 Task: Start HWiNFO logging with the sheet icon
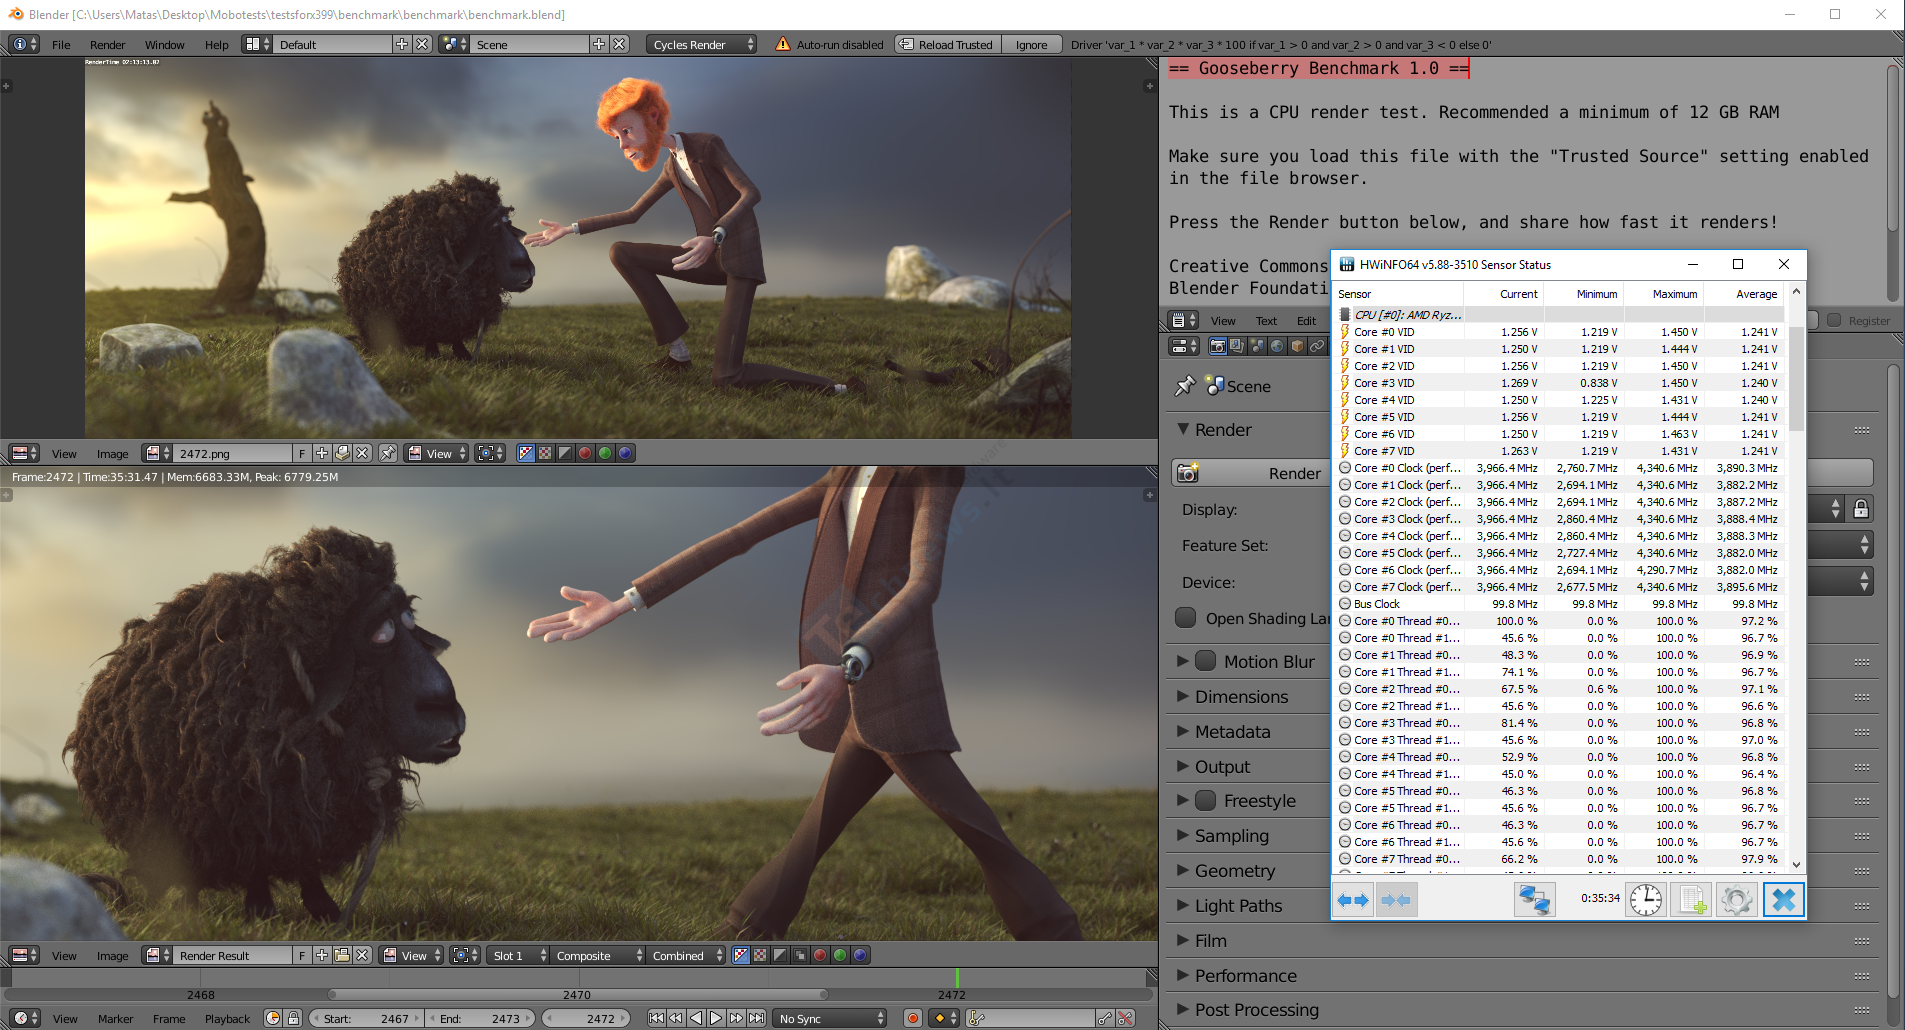(1691, 899)
